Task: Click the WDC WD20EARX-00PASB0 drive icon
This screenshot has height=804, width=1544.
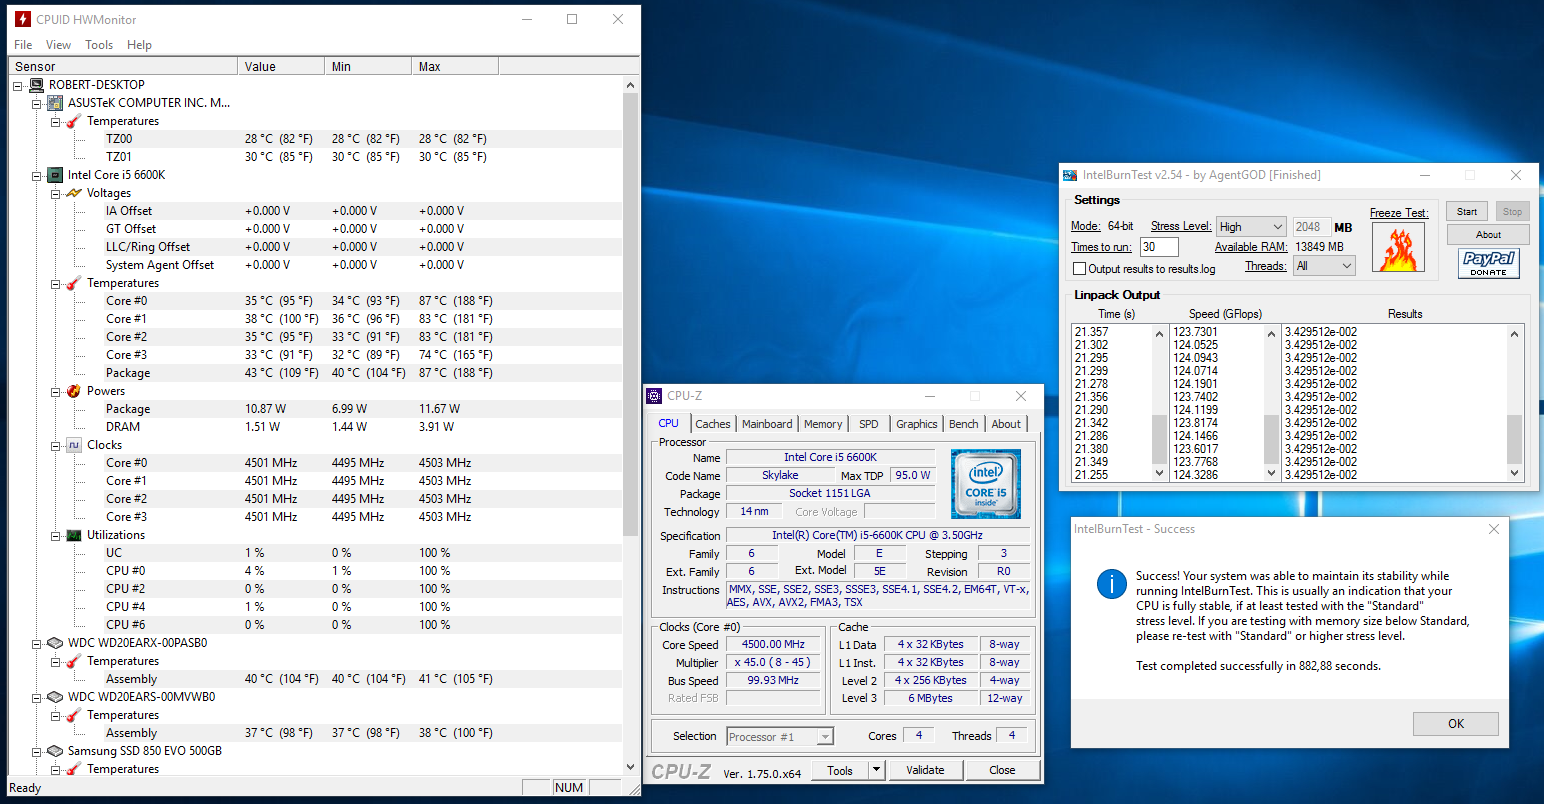Action: pyautogui.click(x=55, y=643)
